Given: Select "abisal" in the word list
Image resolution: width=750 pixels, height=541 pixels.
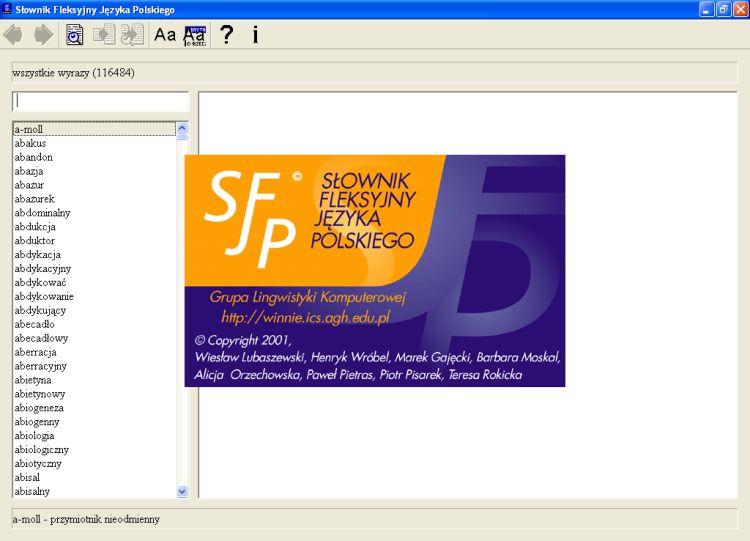Looking at the screenshot, I should click(94, 477).
